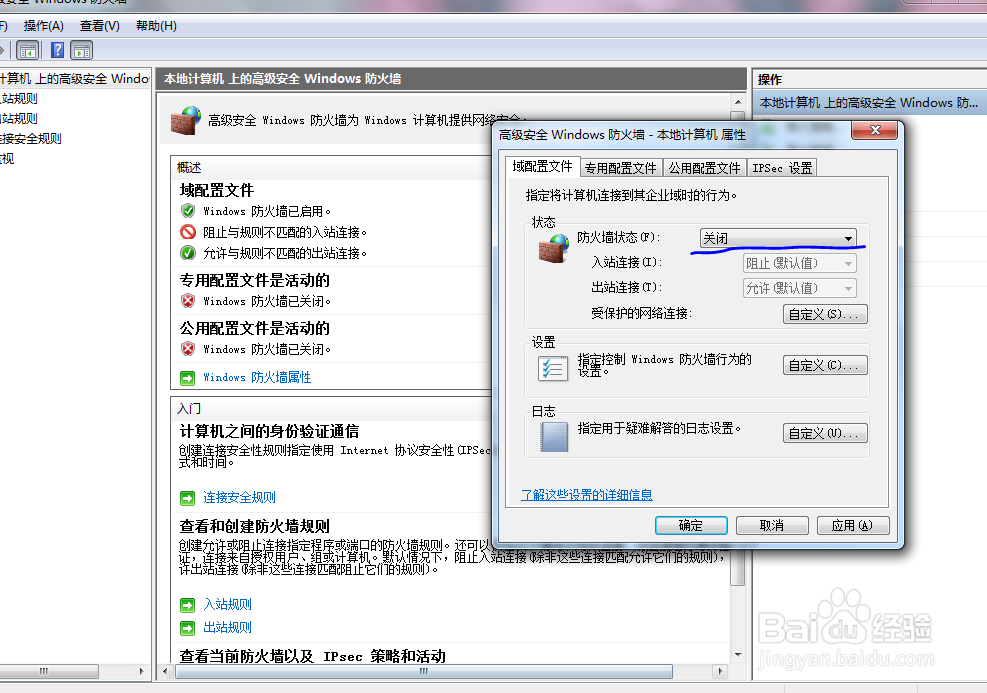
Task: Open the 入站连接 dropdown 阻止(默认值)
Action: 799,263
